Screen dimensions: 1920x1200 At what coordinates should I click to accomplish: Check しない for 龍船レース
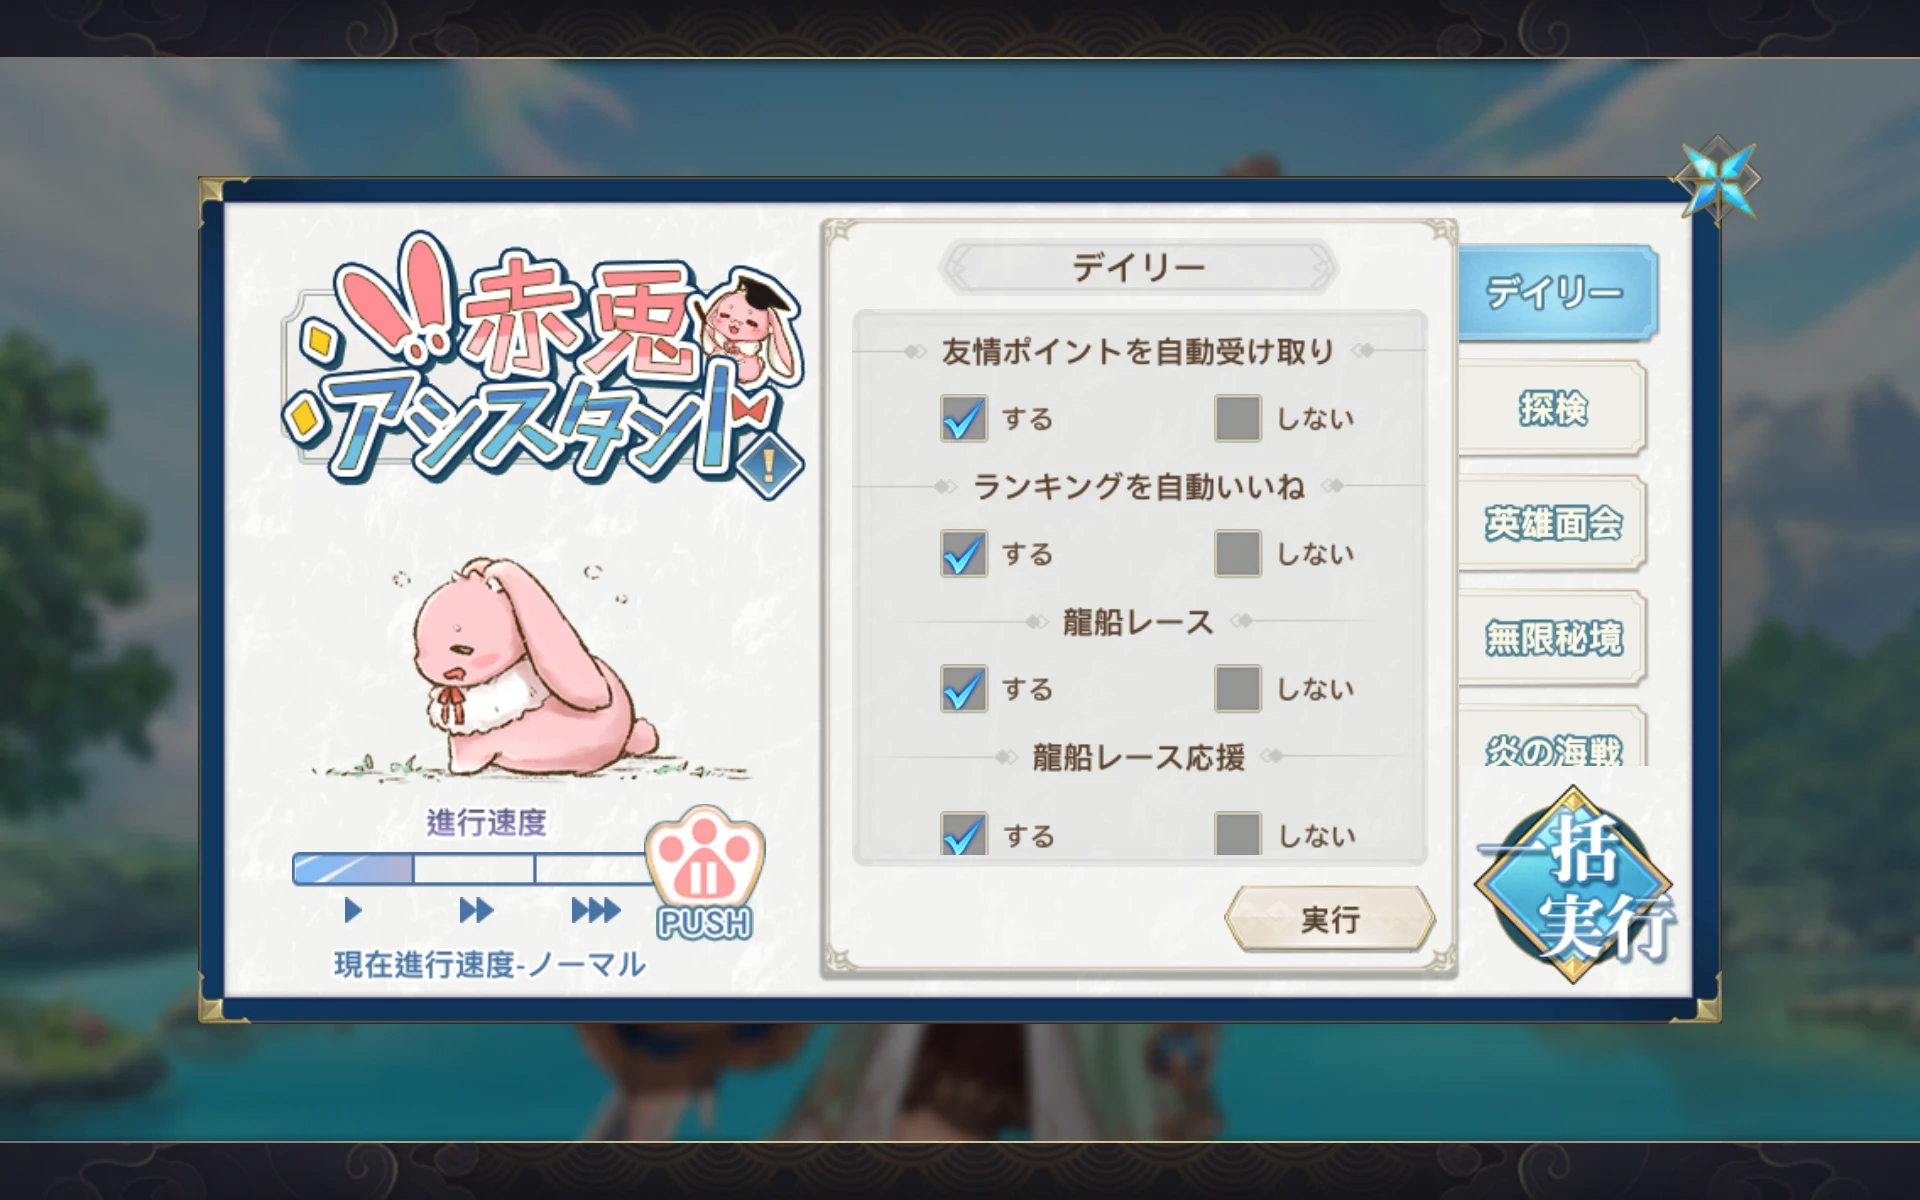(x=1238, y=689)
